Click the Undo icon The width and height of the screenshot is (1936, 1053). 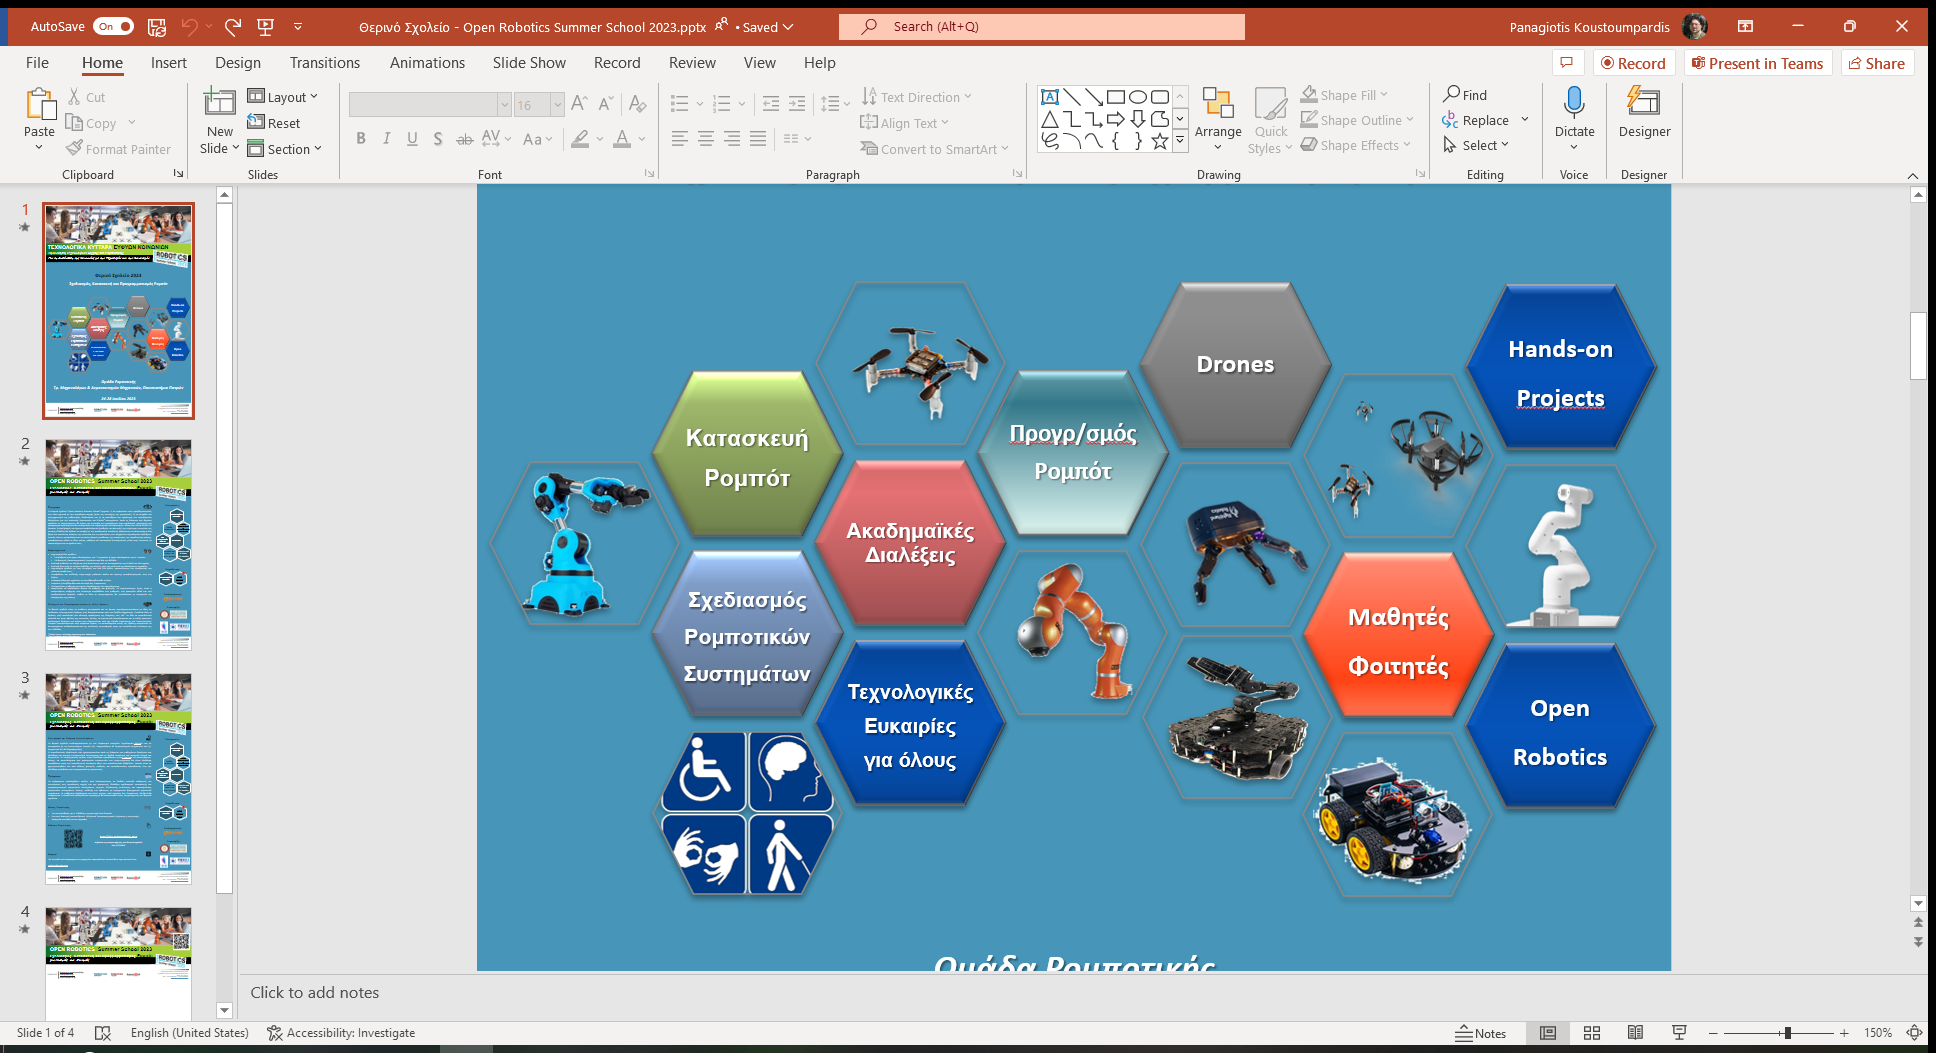(190, 27)
